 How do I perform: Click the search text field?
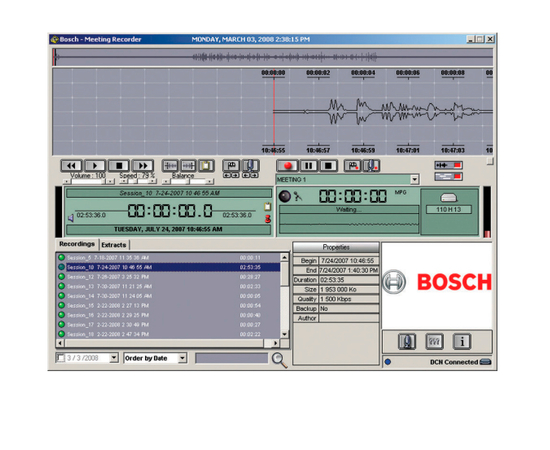click(232, 358)
